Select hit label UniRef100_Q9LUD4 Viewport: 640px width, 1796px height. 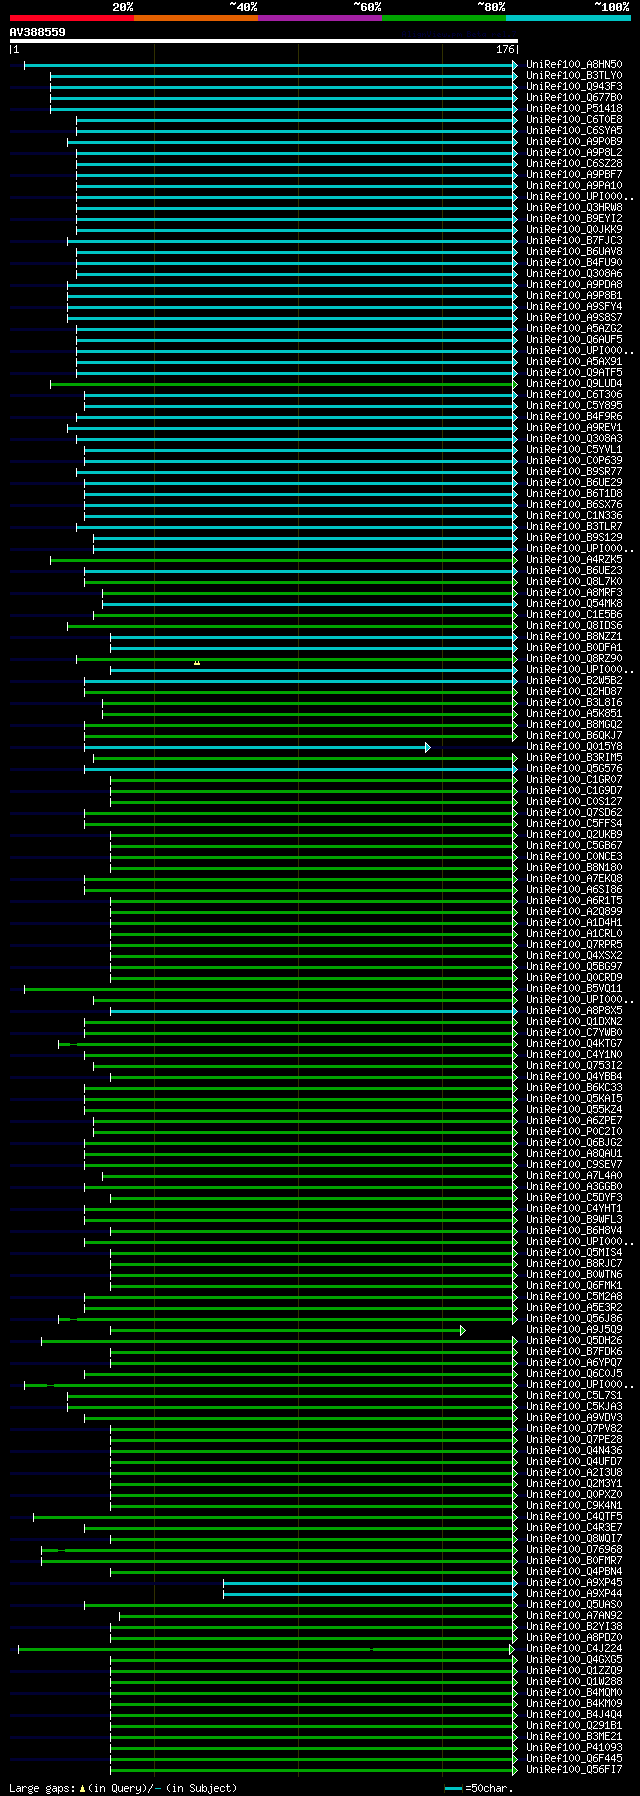point(574,384)
